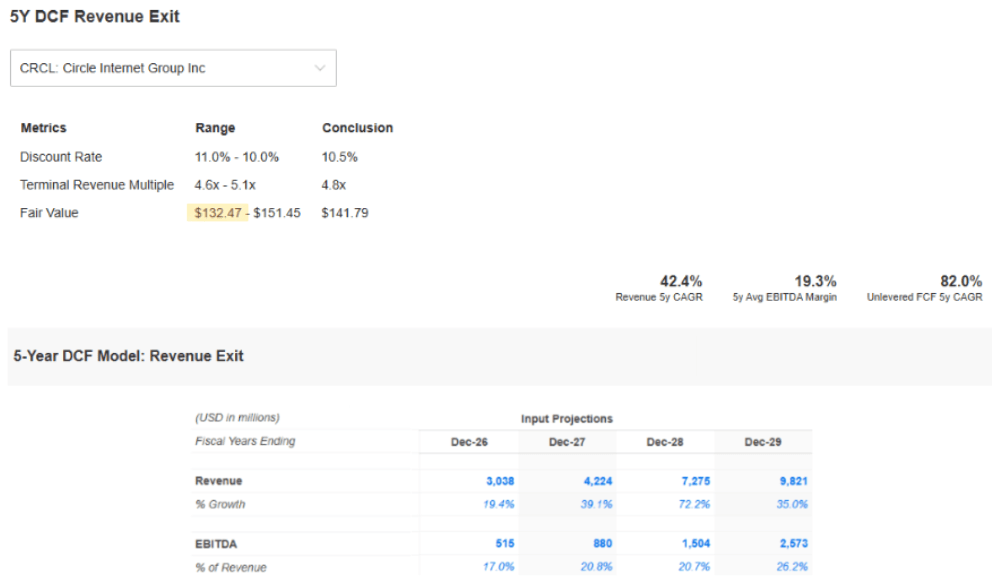Edit the Dec-27 revenue value 4,224

(598, 481)
